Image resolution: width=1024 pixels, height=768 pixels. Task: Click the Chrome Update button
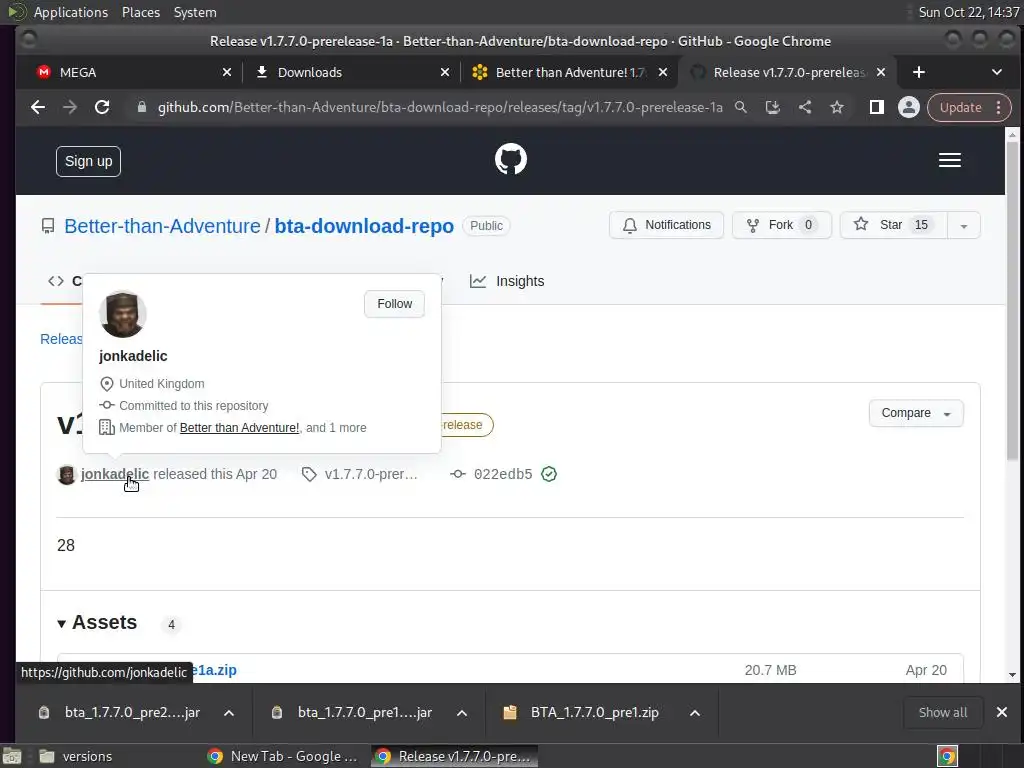pyautogui.click(x=961, y=108)
